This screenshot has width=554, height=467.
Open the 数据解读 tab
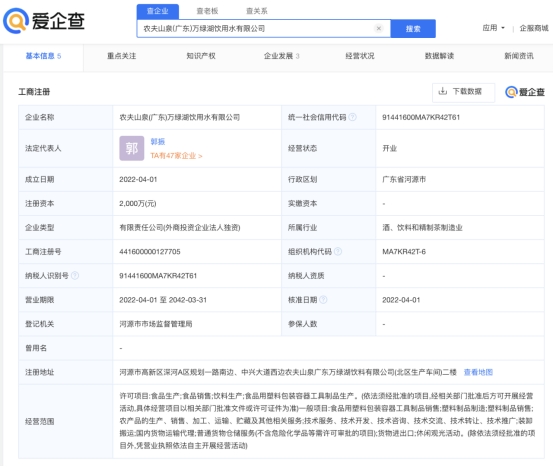click(x=439, y=56)
